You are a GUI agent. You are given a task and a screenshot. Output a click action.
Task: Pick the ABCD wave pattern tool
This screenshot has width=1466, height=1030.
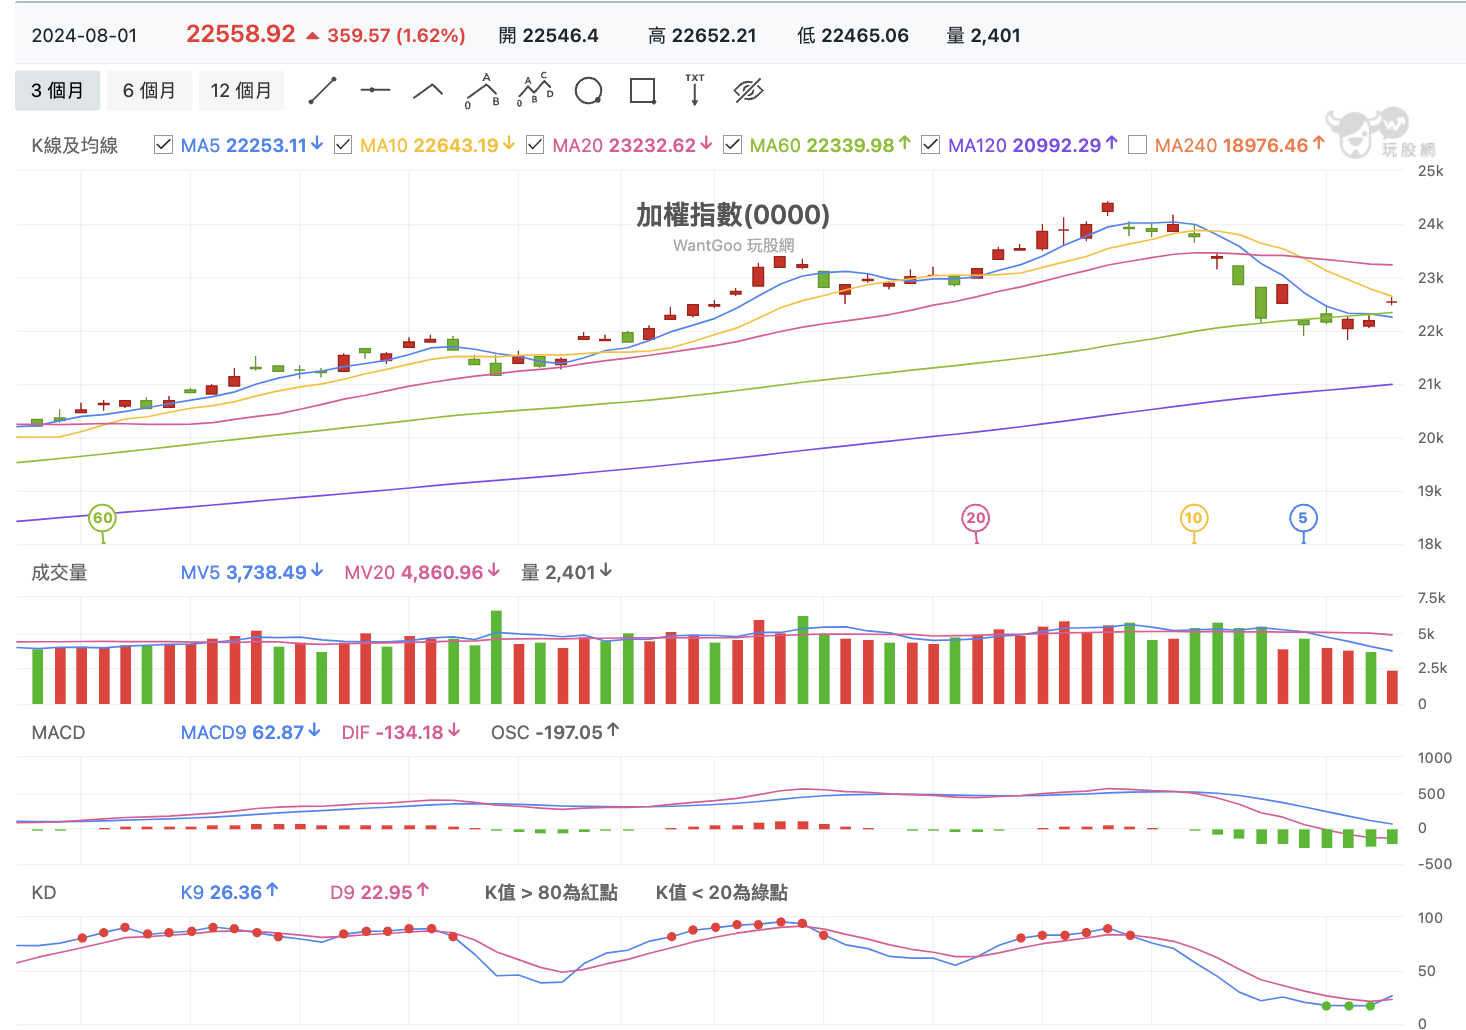pos(535,91)
